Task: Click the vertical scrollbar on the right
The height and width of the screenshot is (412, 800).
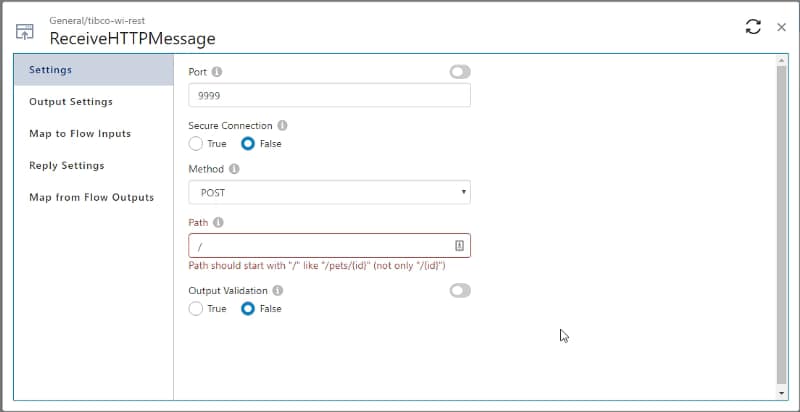Action: [x=781, y=220]
